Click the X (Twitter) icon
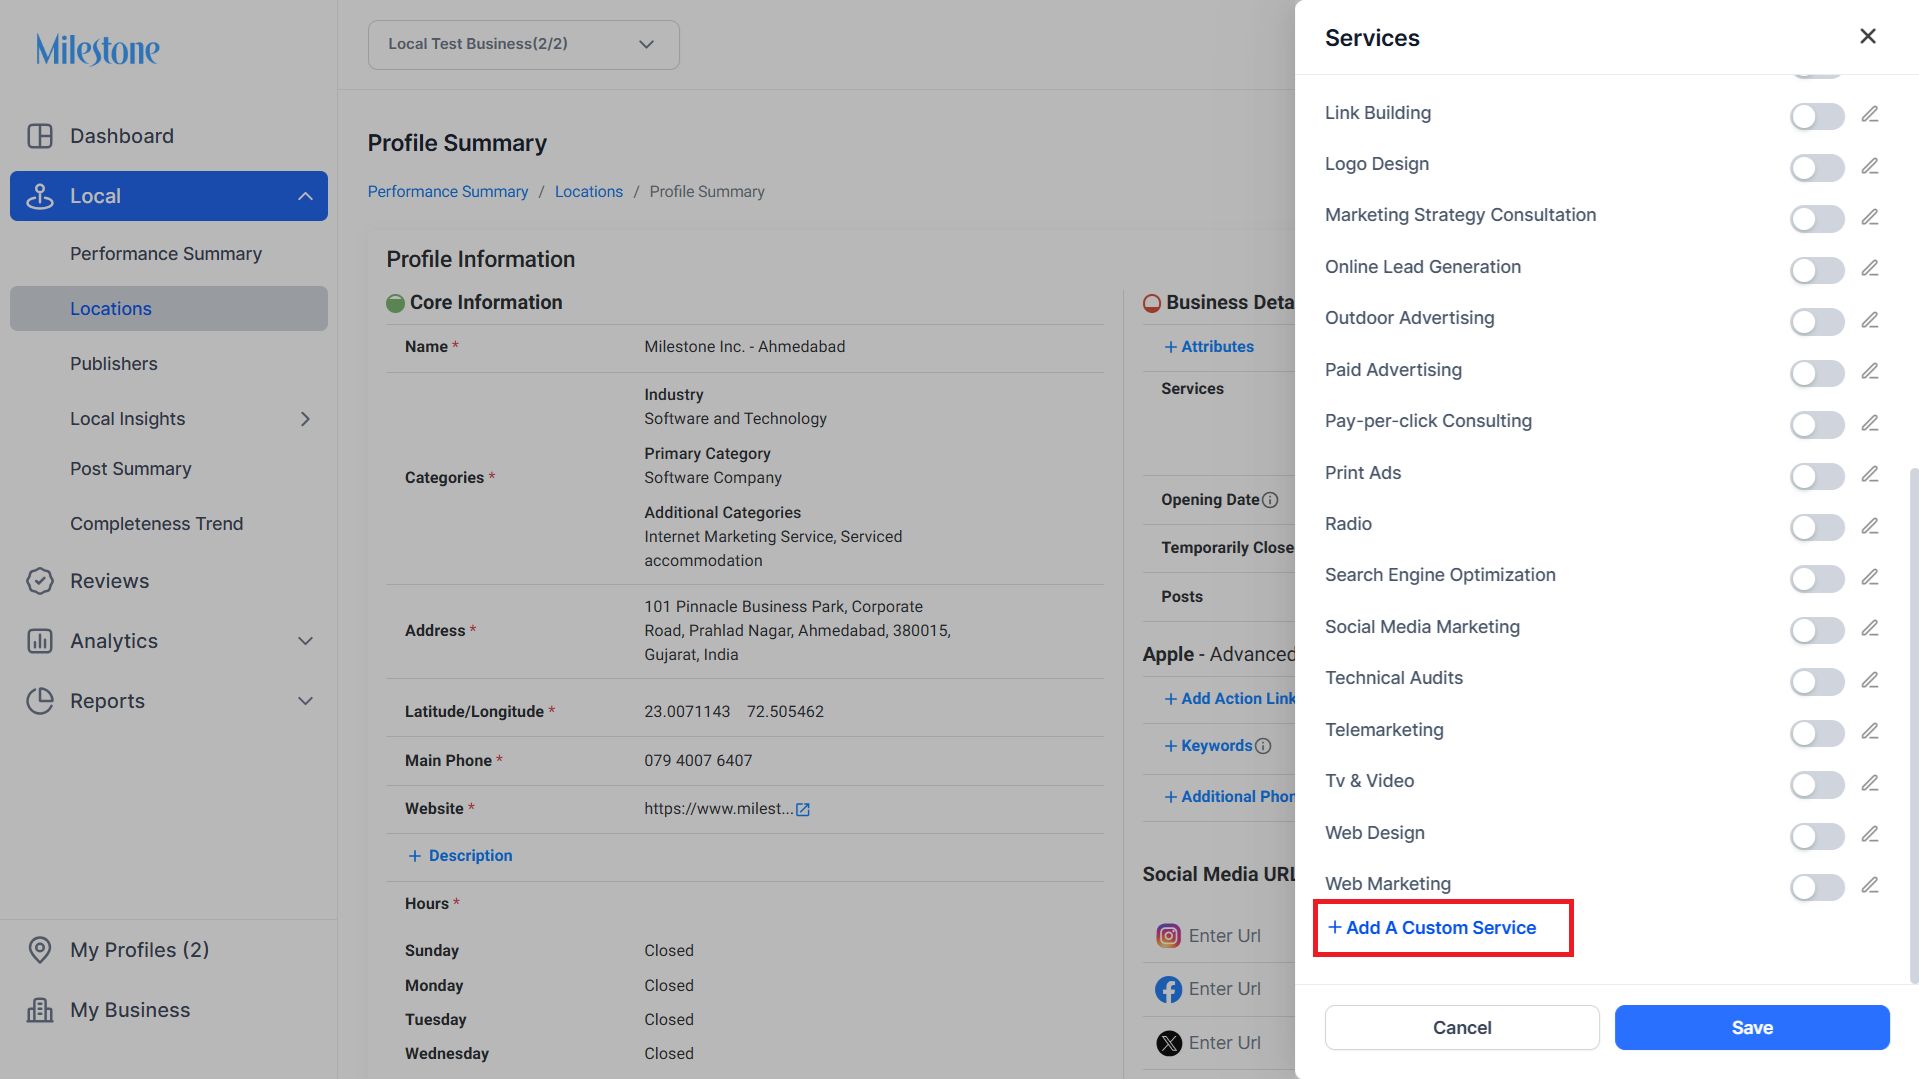Image resolution: width=1919 pixels, height=1079 pixels. pyautogui.click(x=1168, y=1043)
